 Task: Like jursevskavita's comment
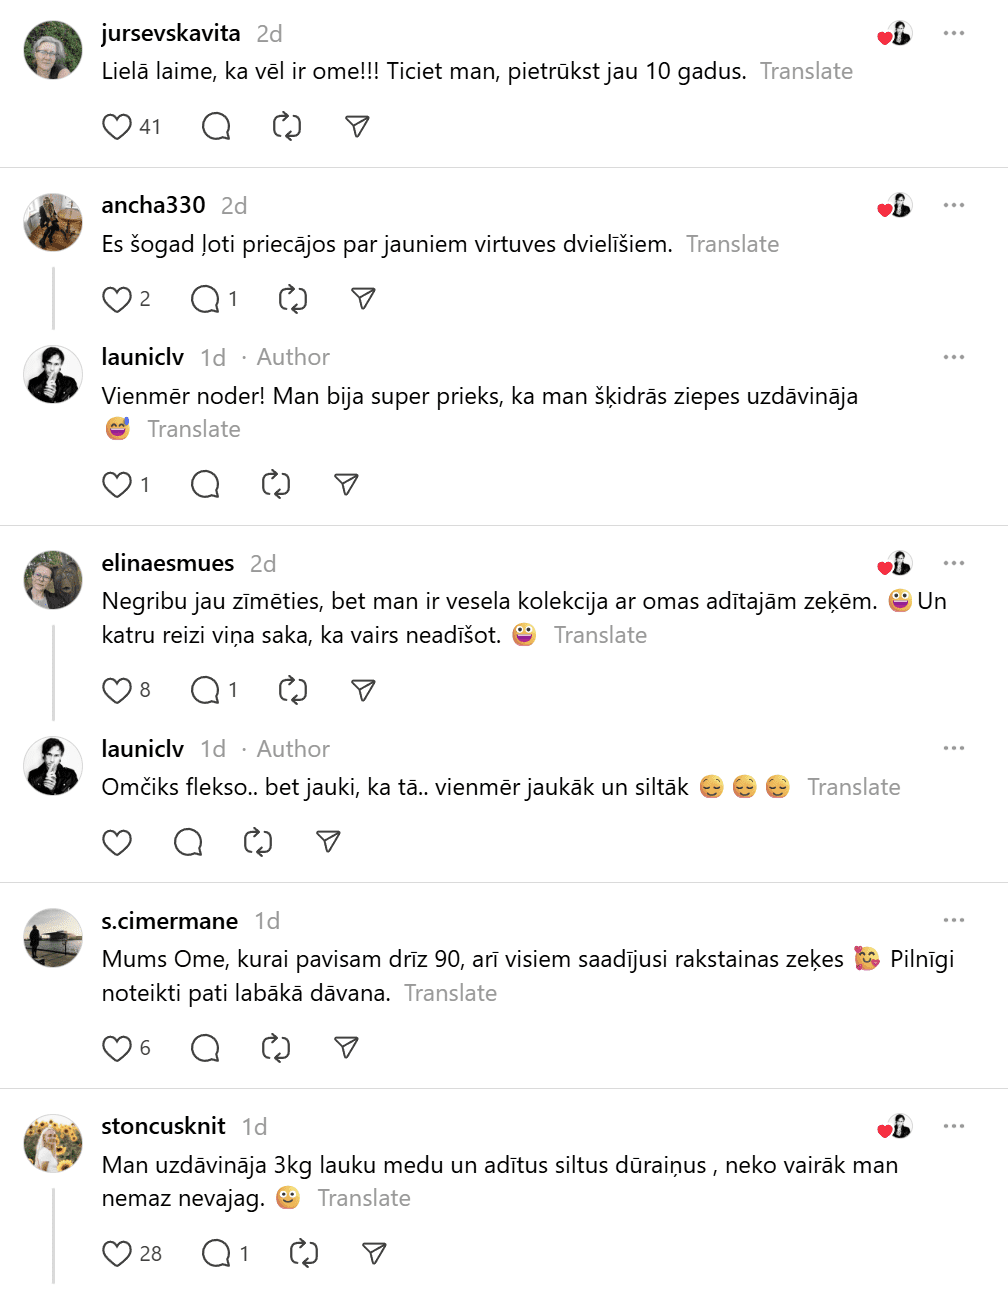(x=117, y=127)
